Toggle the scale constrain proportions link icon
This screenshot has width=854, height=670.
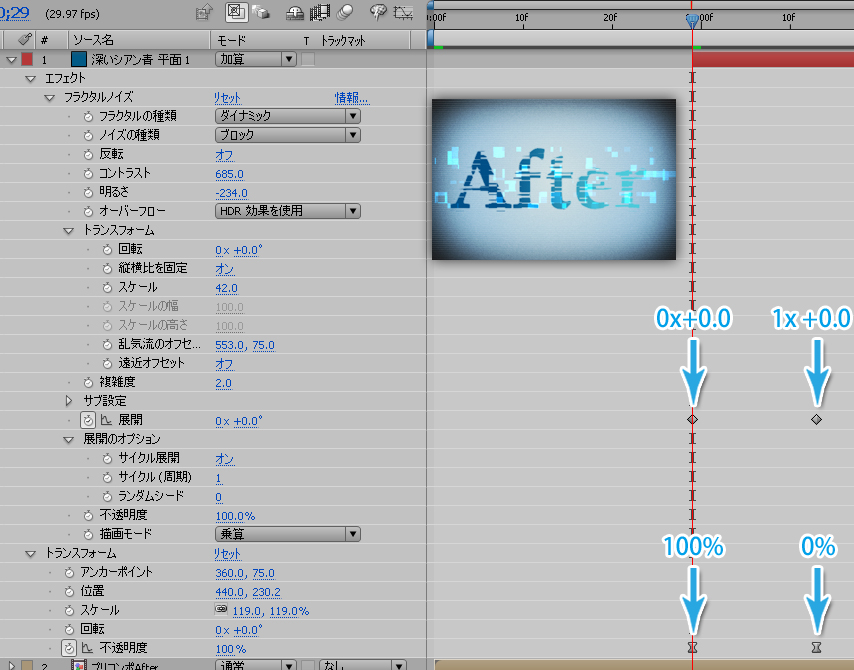click(x=221, y=610)
